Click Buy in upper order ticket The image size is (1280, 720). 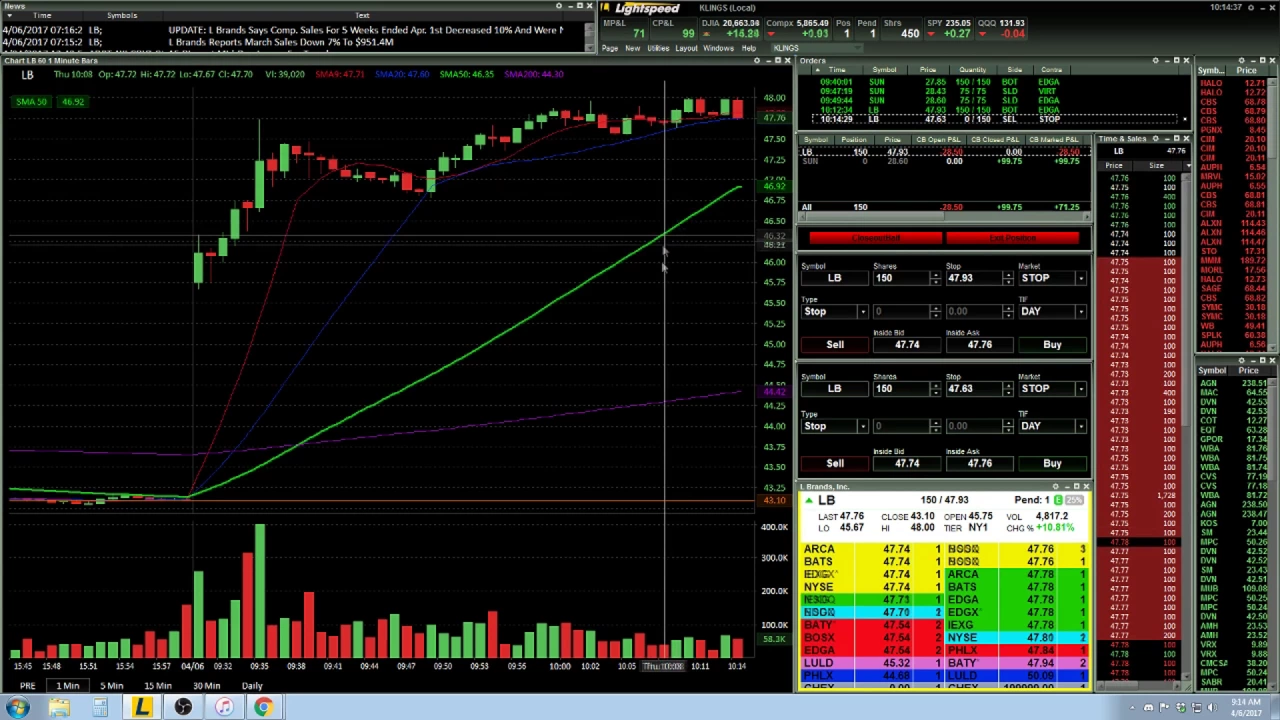pyautogui.click(x=1052, y=345)
